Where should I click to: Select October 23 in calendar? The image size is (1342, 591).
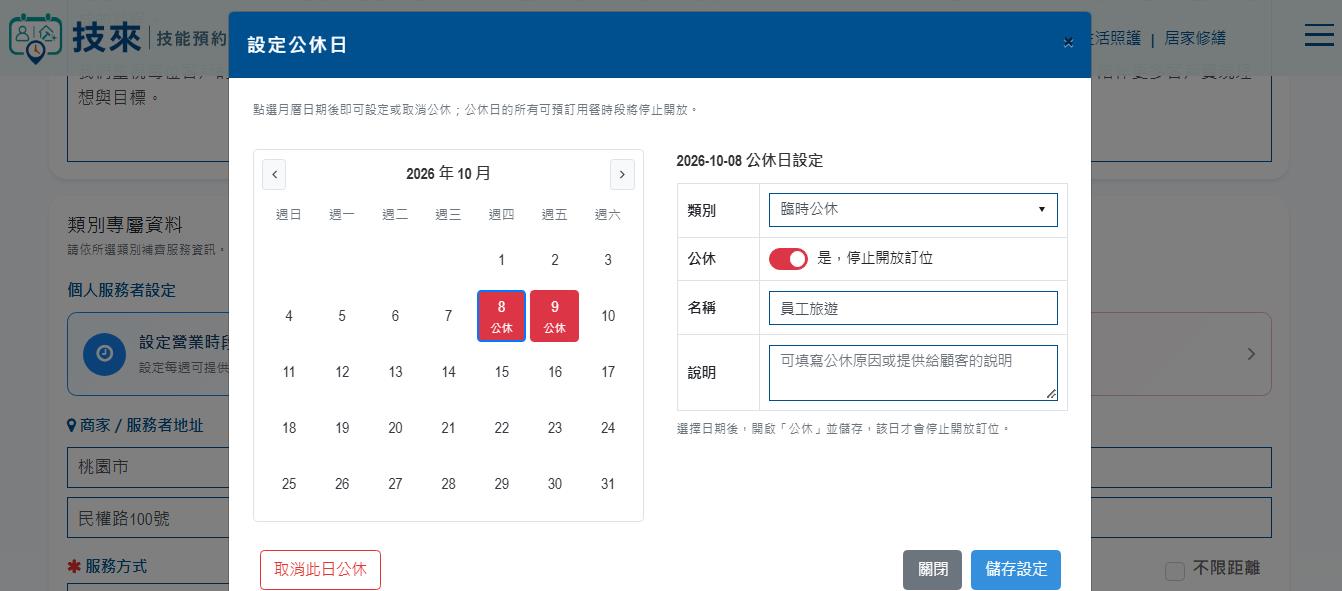[x=555, y=428]
